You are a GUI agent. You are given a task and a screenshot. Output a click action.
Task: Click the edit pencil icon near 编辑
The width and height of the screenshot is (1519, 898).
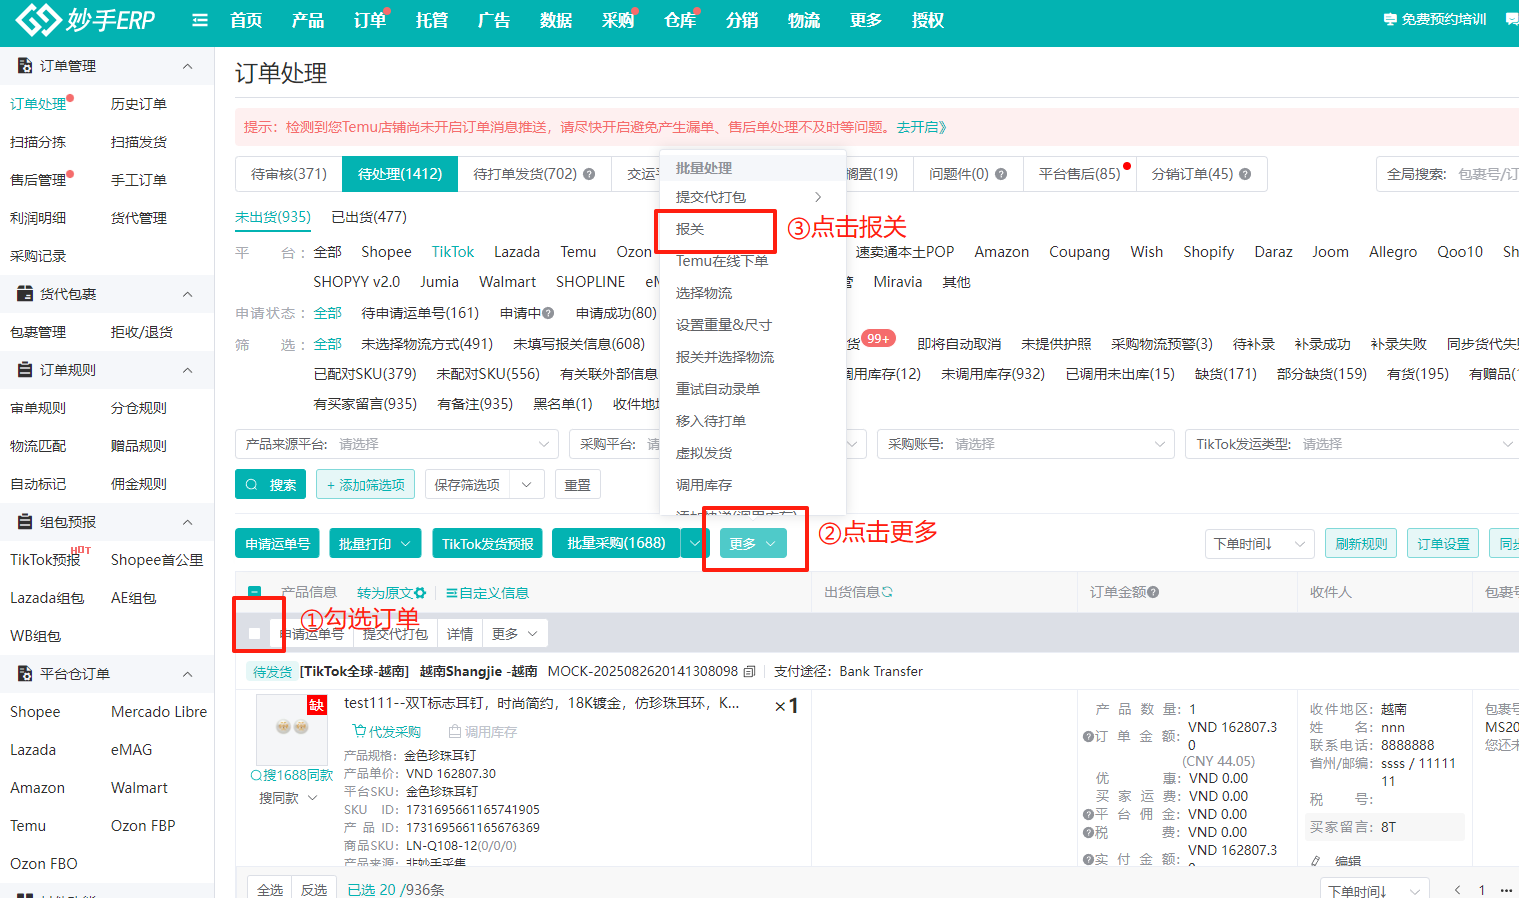(1316, 861)
